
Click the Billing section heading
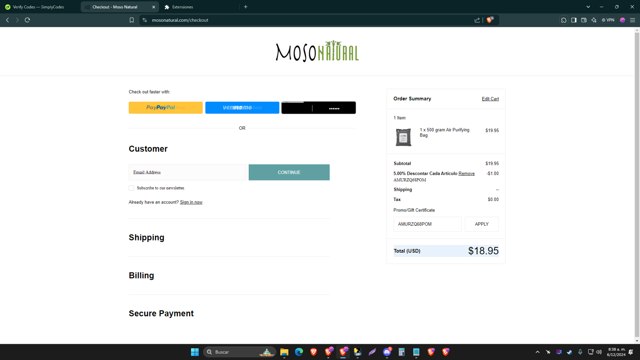tap(141, 276)
